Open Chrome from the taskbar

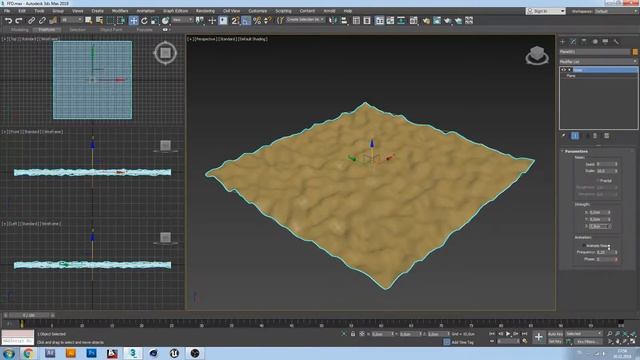28,353
